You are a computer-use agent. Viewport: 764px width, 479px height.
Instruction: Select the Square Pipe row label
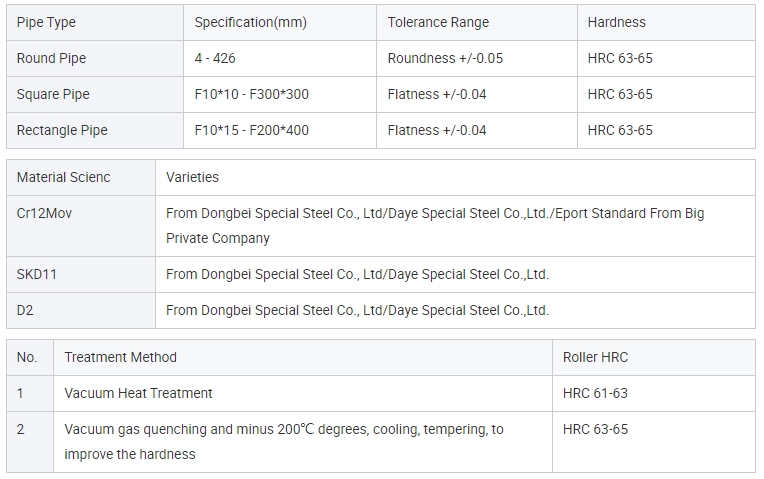95,95
